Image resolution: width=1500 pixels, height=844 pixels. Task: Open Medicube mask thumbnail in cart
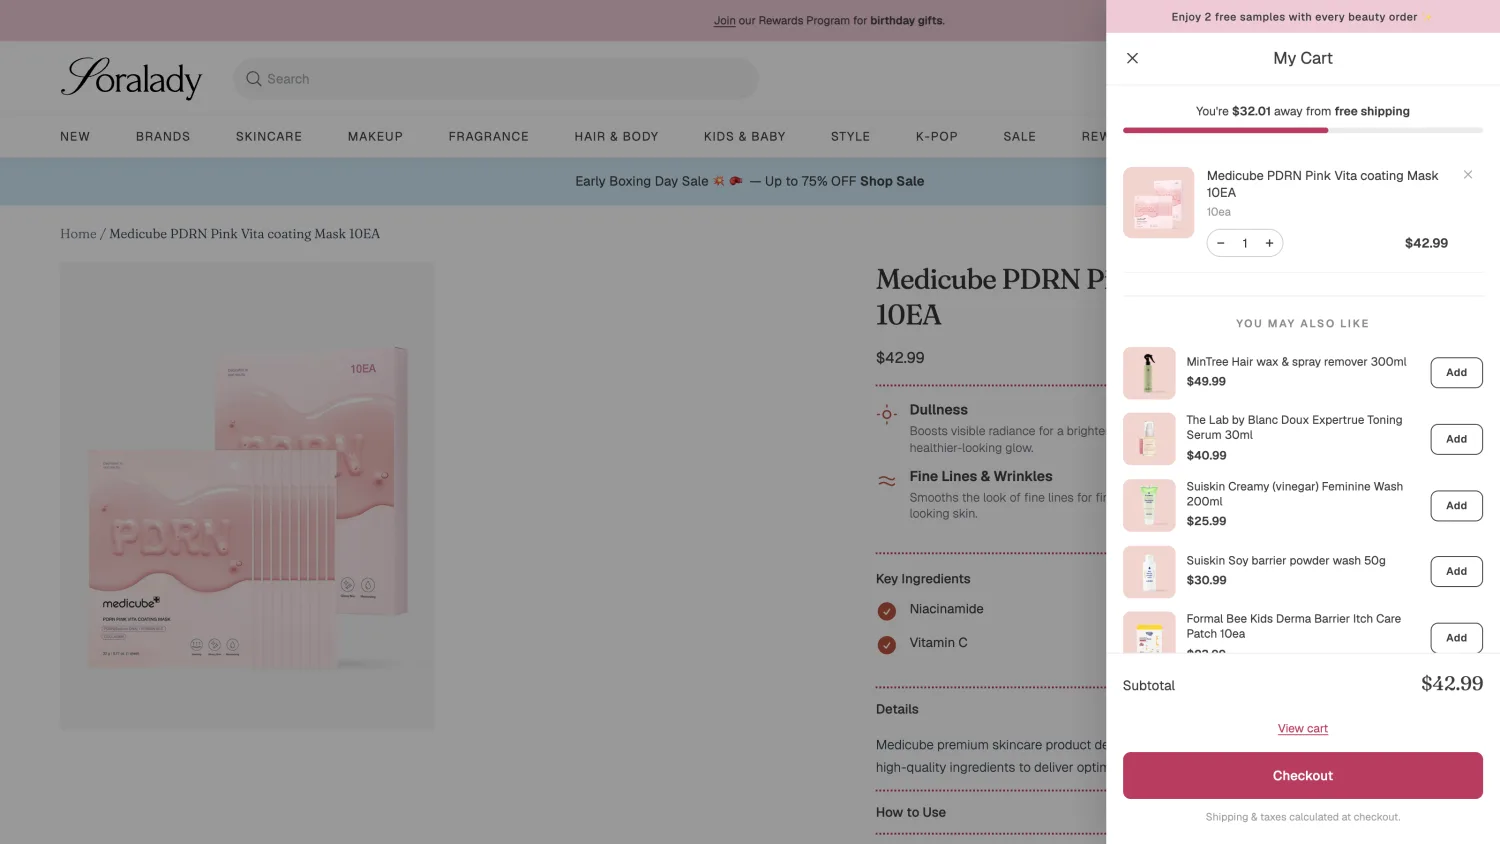click(x=1158, y=202)
